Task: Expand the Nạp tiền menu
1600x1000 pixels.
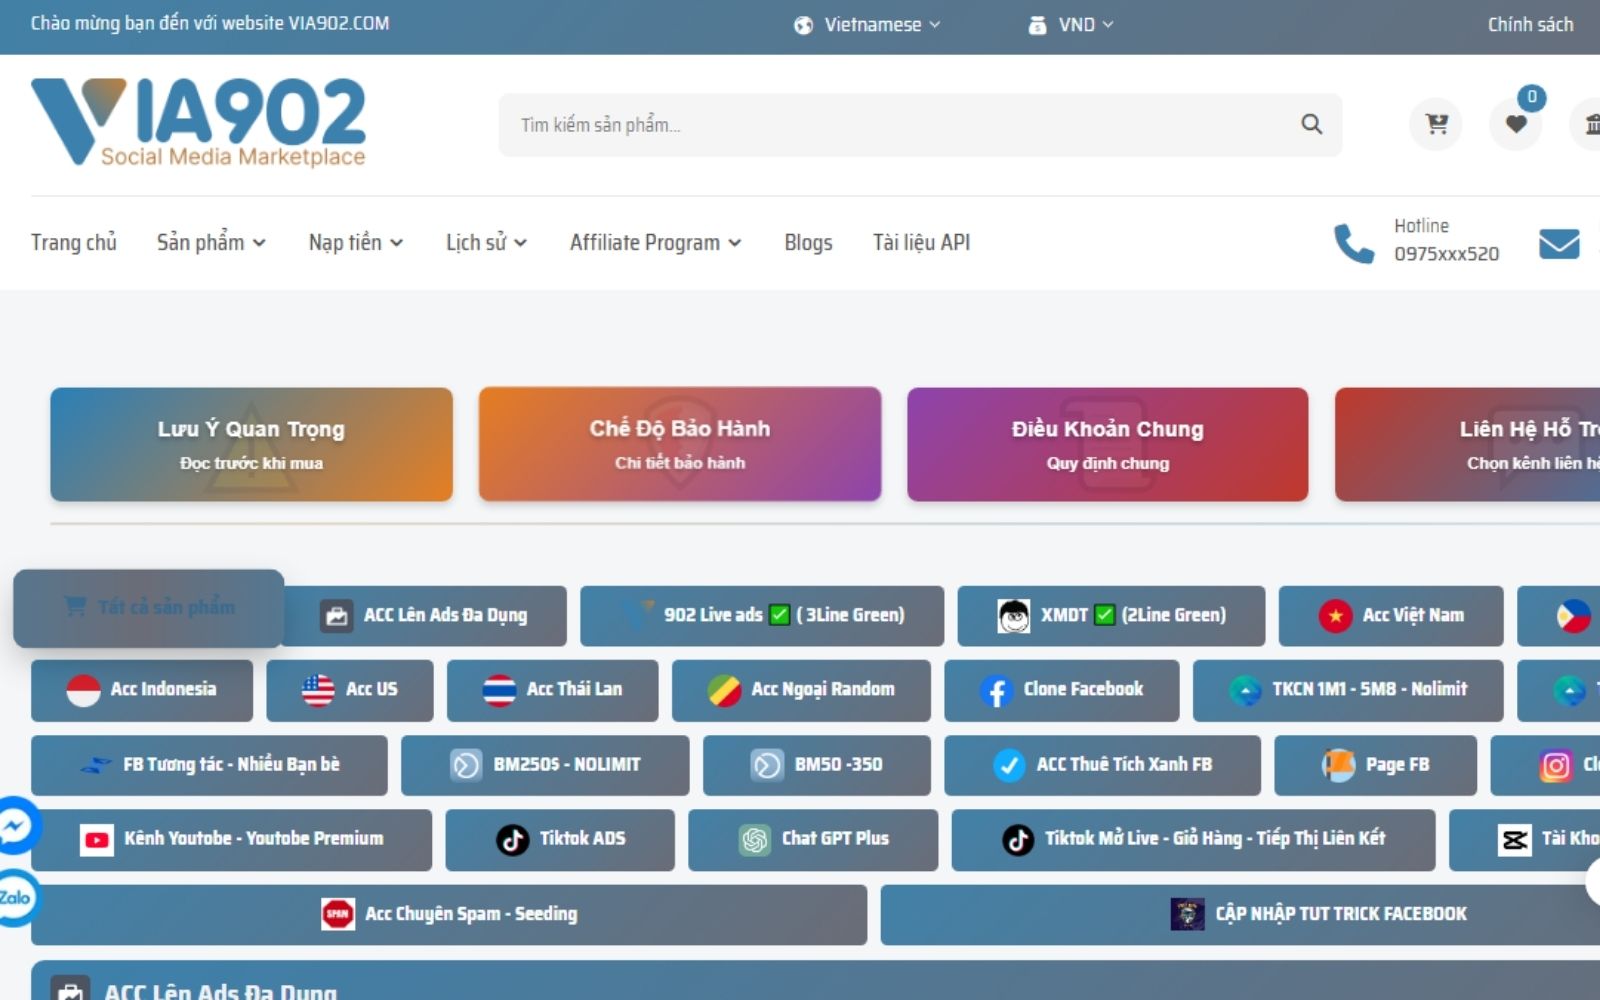Action: 356,243
